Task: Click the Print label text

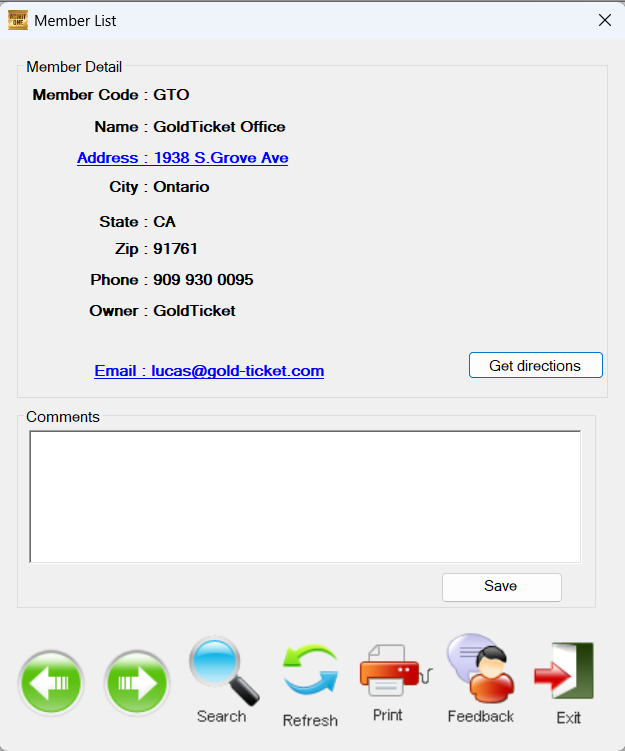Action: [387, 715]
